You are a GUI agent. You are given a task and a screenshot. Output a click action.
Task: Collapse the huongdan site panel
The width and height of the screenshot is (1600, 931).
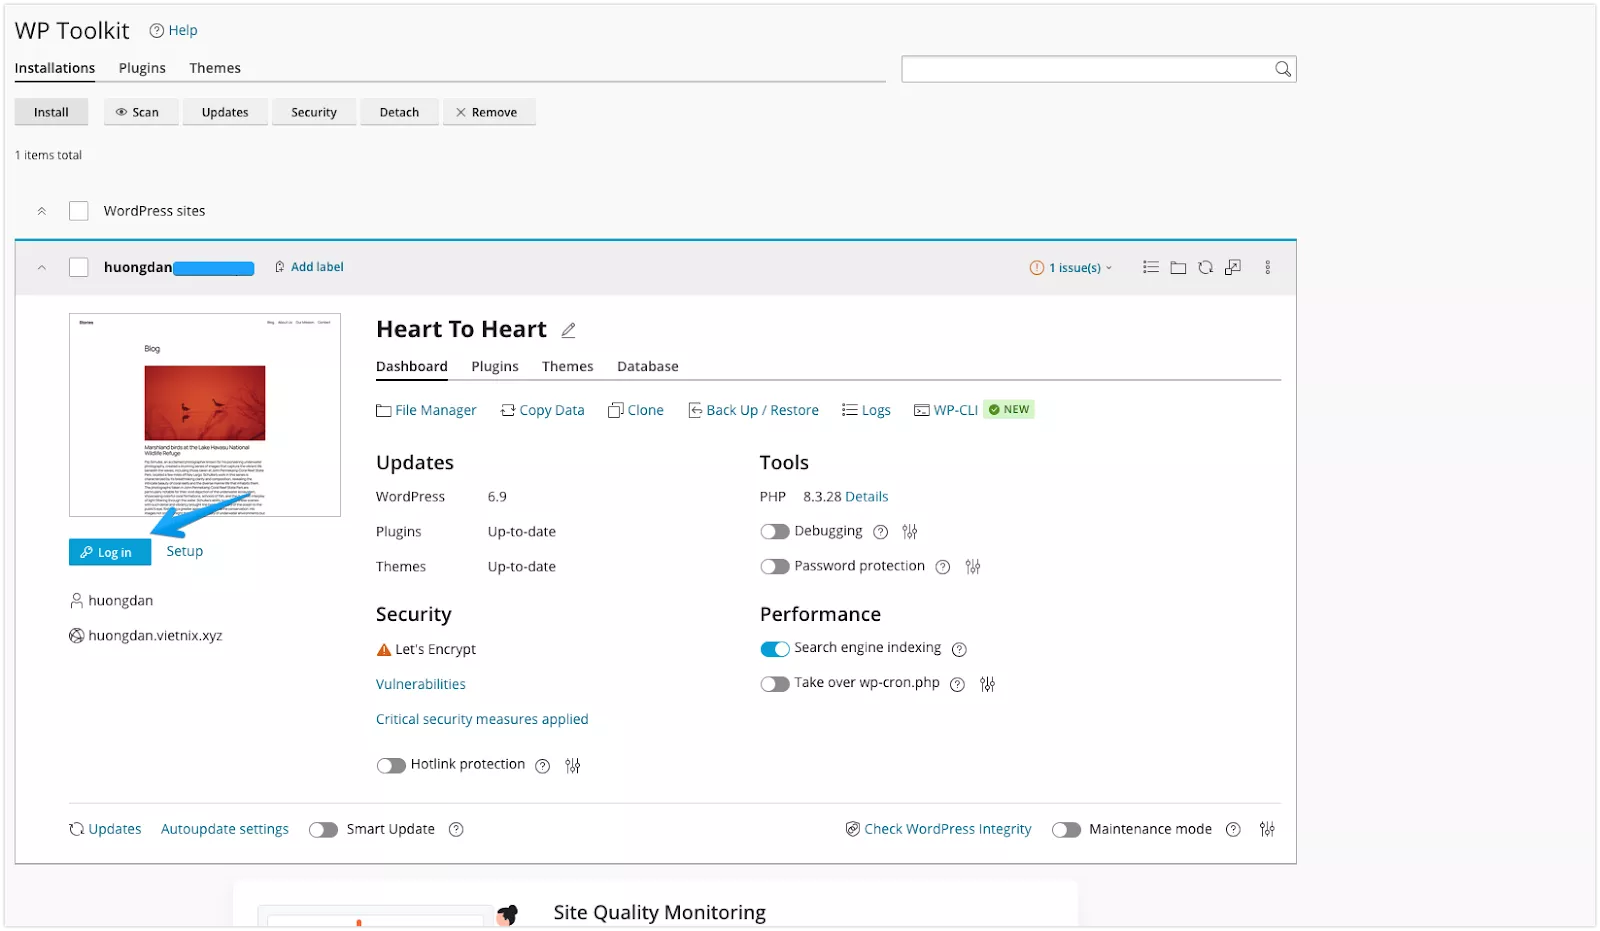pyautogui.click(x=42, y=268)
